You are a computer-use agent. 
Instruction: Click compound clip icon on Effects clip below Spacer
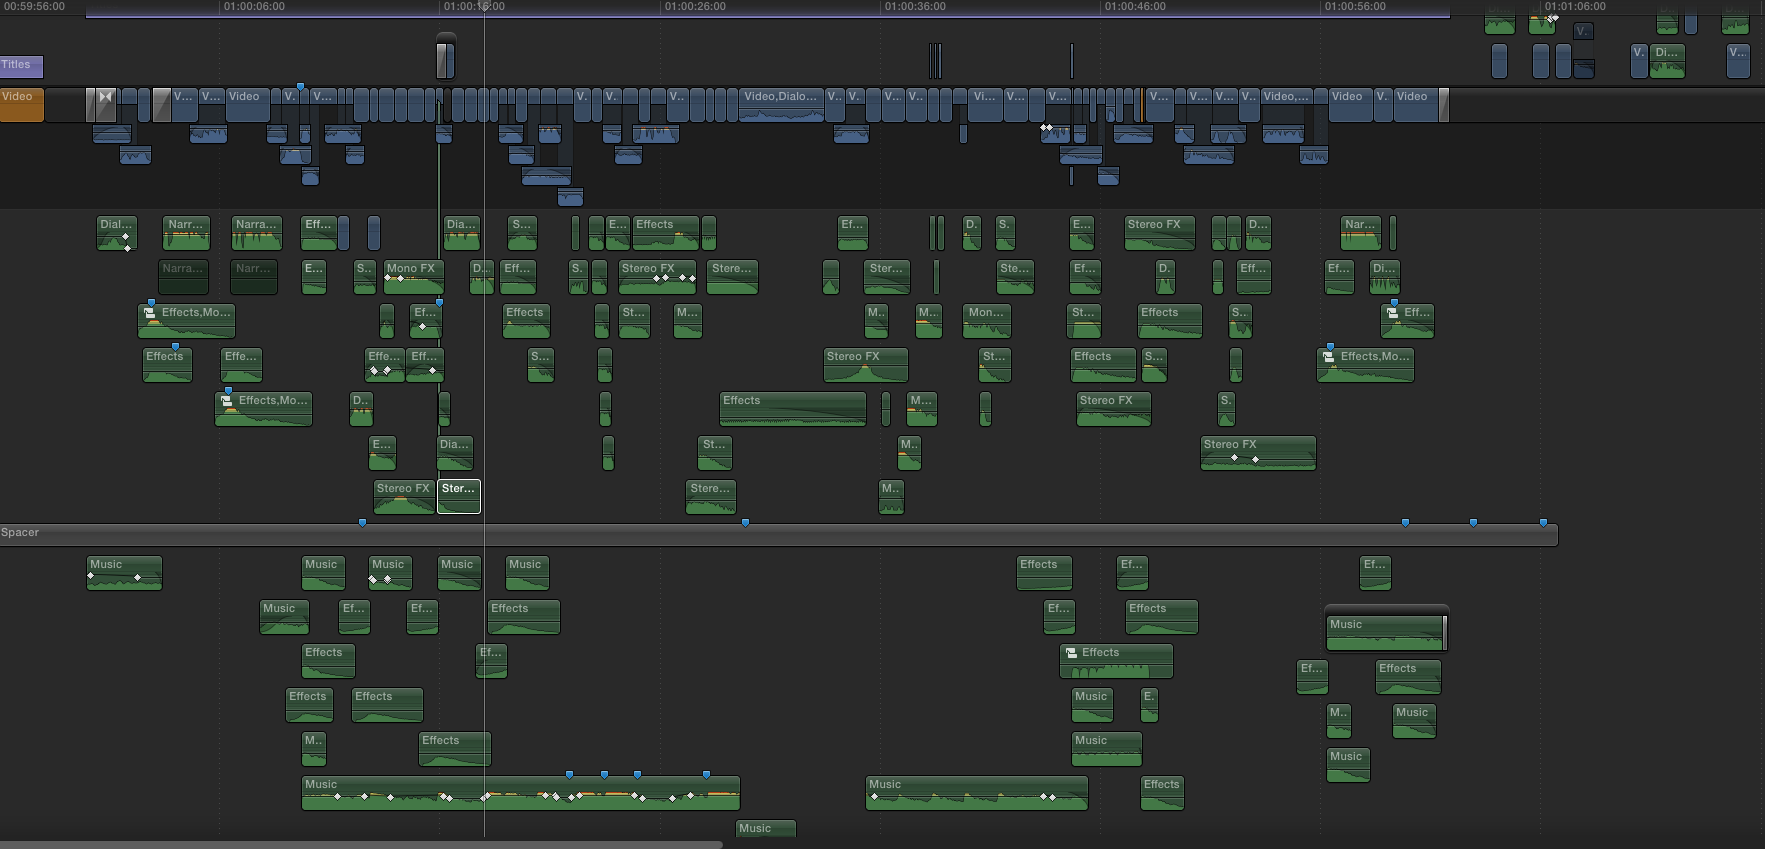click(x=1071, y=653)
